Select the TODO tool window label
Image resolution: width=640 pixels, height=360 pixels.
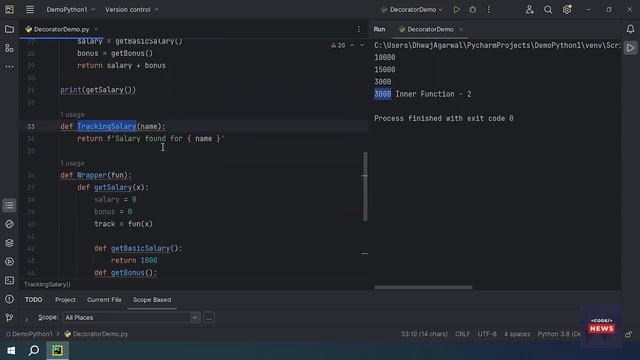(x=33, y=300)
